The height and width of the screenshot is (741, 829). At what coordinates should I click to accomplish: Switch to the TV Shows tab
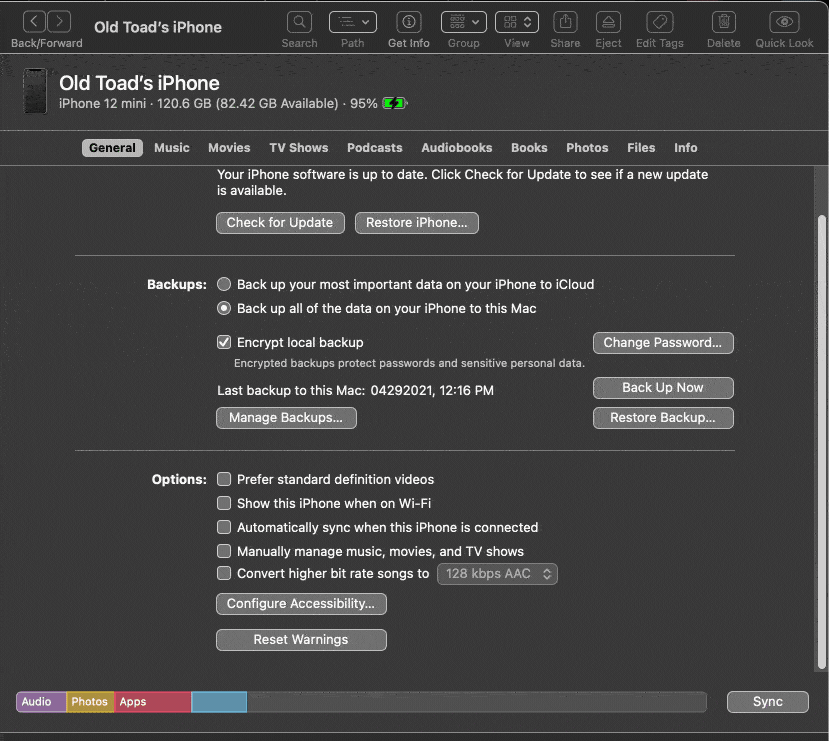[299, 148]
